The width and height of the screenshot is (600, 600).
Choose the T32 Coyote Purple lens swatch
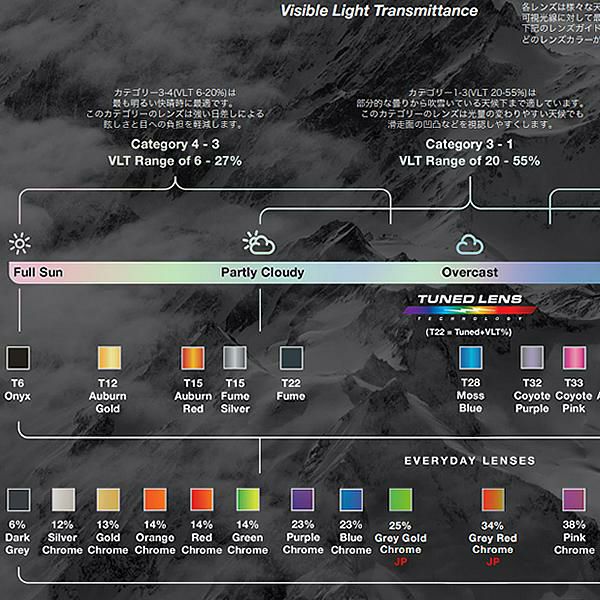point(532,358)
